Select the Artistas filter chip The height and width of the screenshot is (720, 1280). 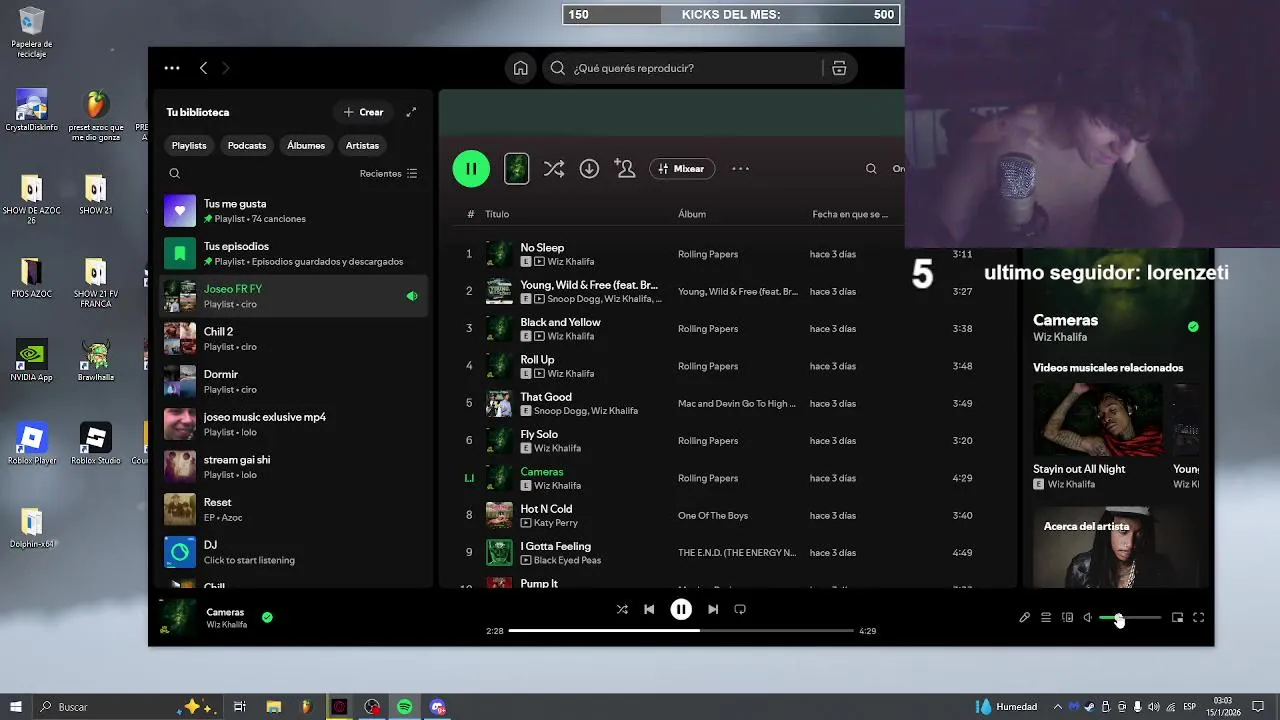point(362,145)
